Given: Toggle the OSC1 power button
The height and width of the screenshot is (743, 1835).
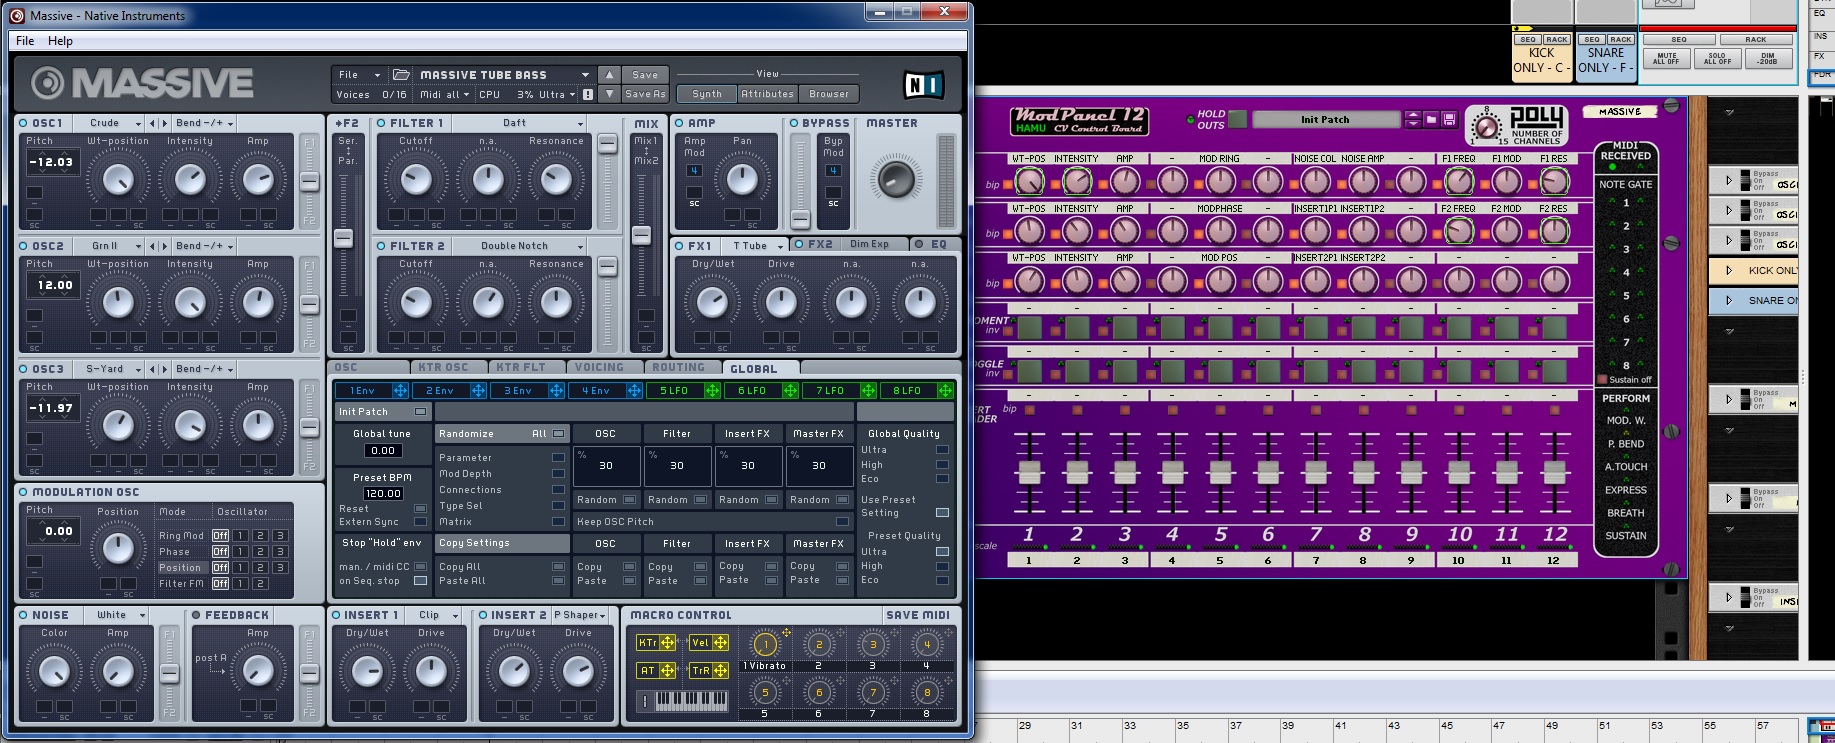Looking at the screenshot, I should coord(23,123).
